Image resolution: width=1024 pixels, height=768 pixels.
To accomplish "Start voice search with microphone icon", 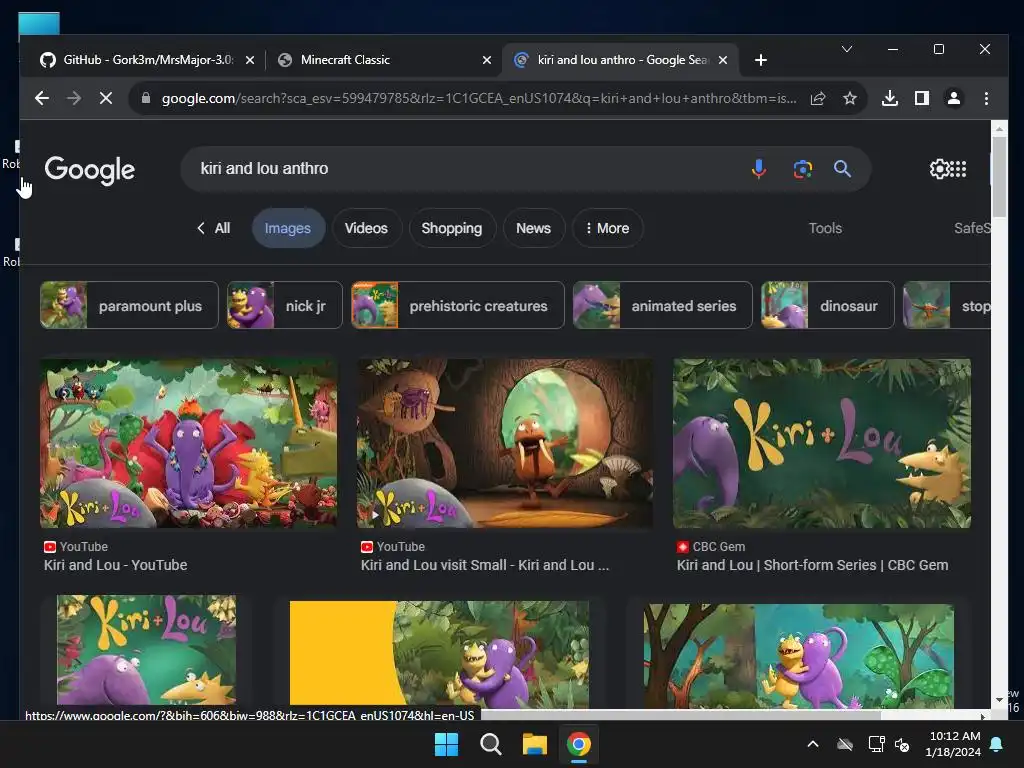I will (758, 169).
